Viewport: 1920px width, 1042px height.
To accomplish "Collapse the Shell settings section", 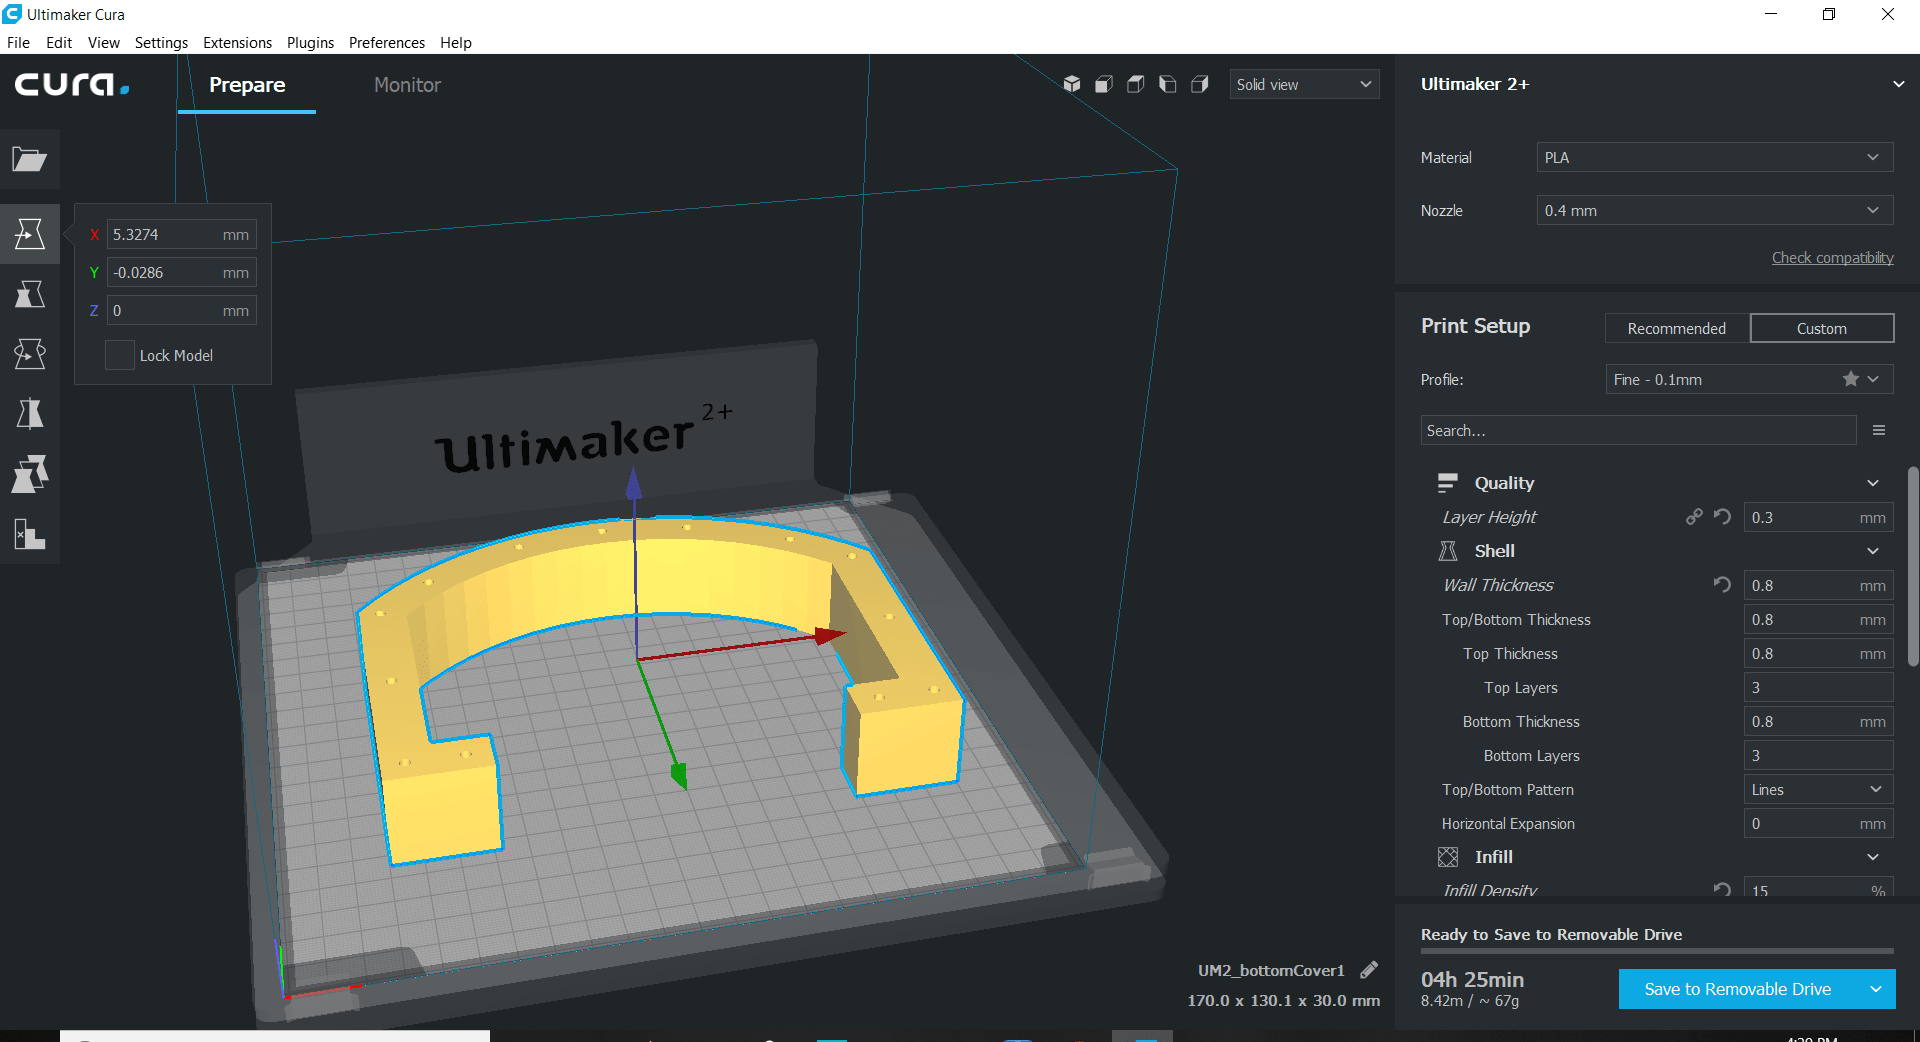I will pyautogui.click(x=1873, y=551).
